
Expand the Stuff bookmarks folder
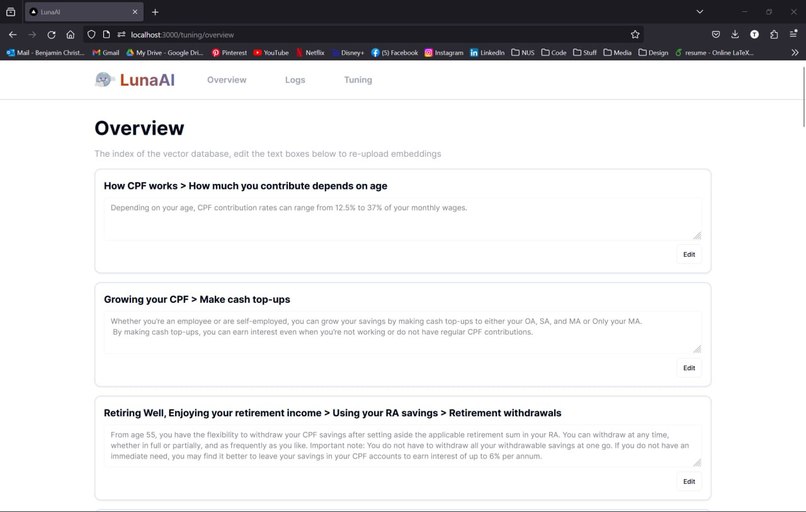[585, 52]
